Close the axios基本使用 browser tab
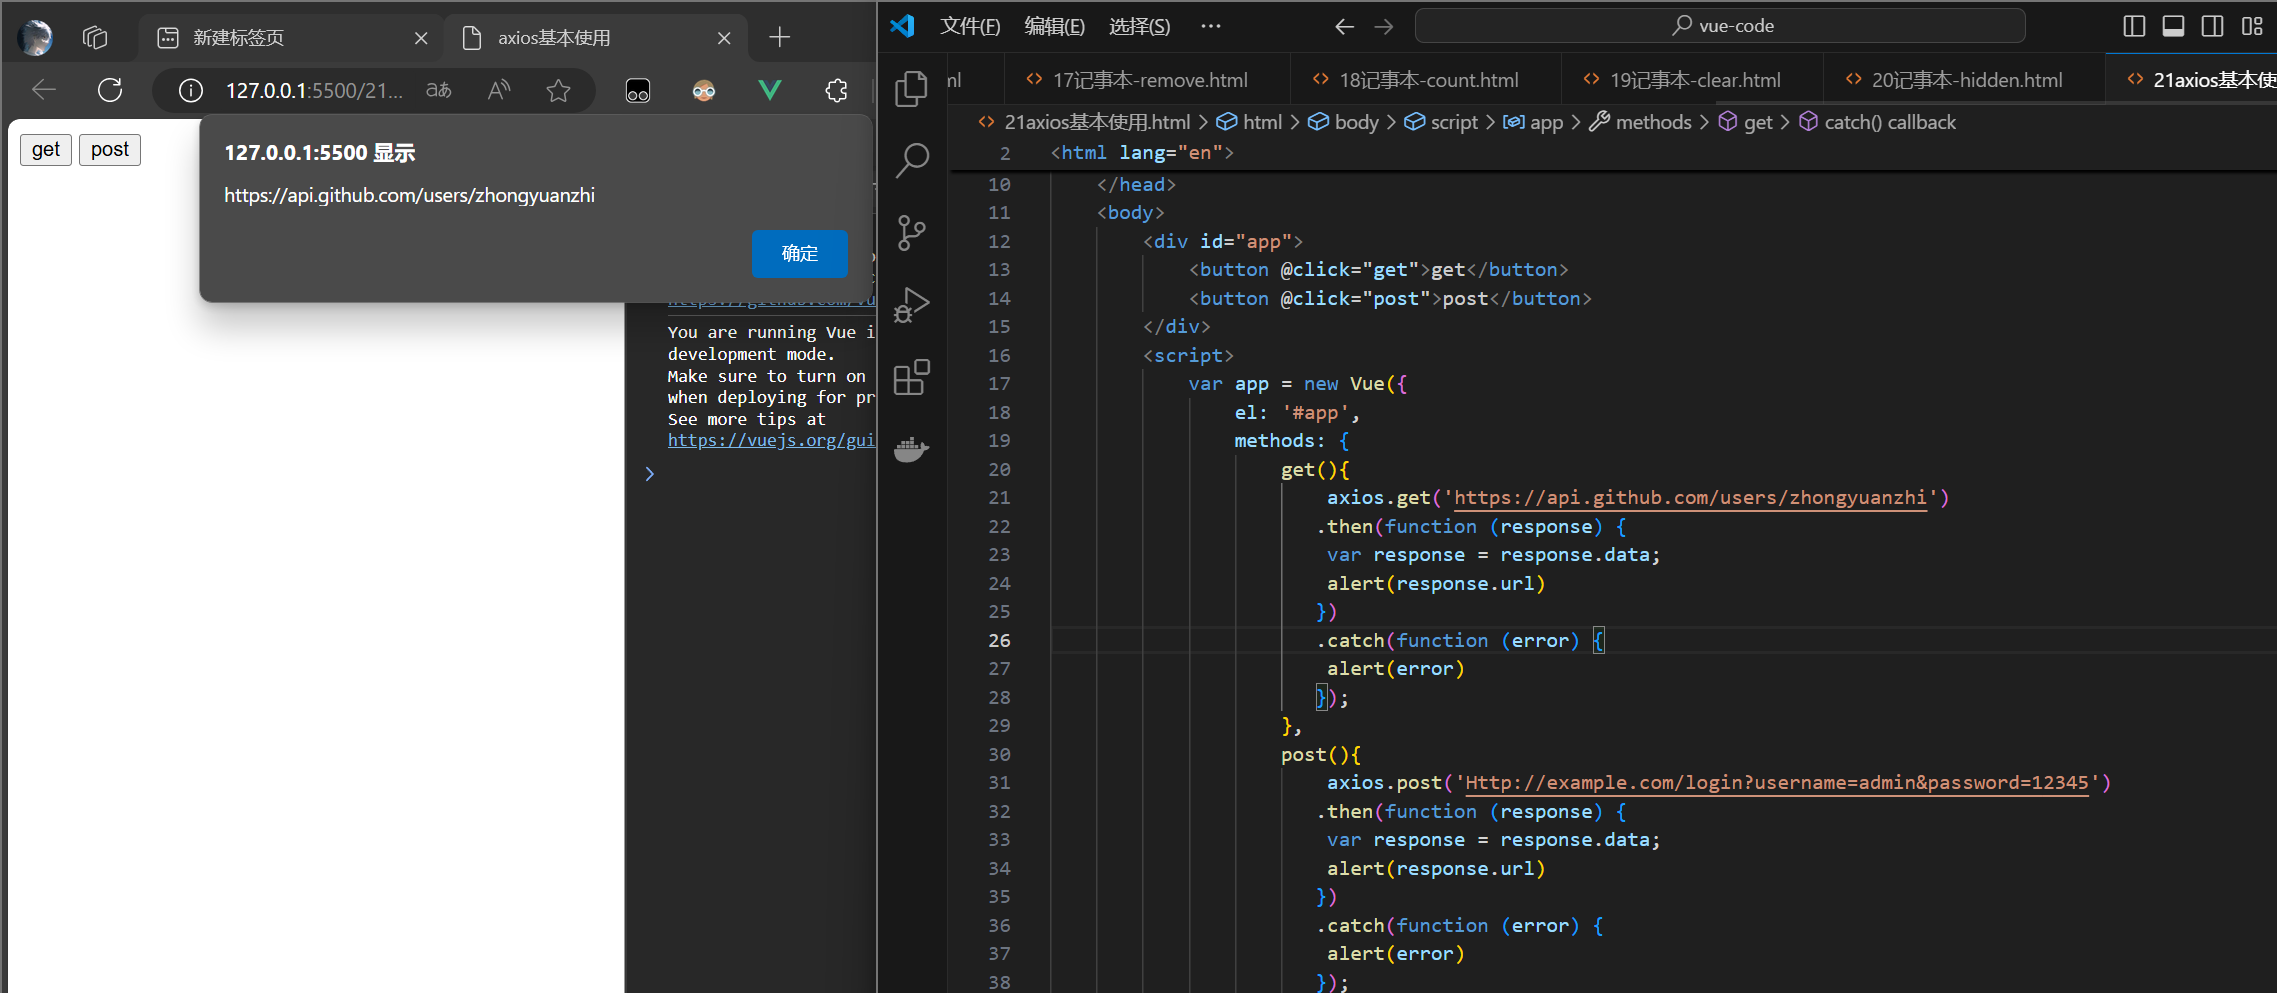Screen dimensions: 2277x993 724,38
